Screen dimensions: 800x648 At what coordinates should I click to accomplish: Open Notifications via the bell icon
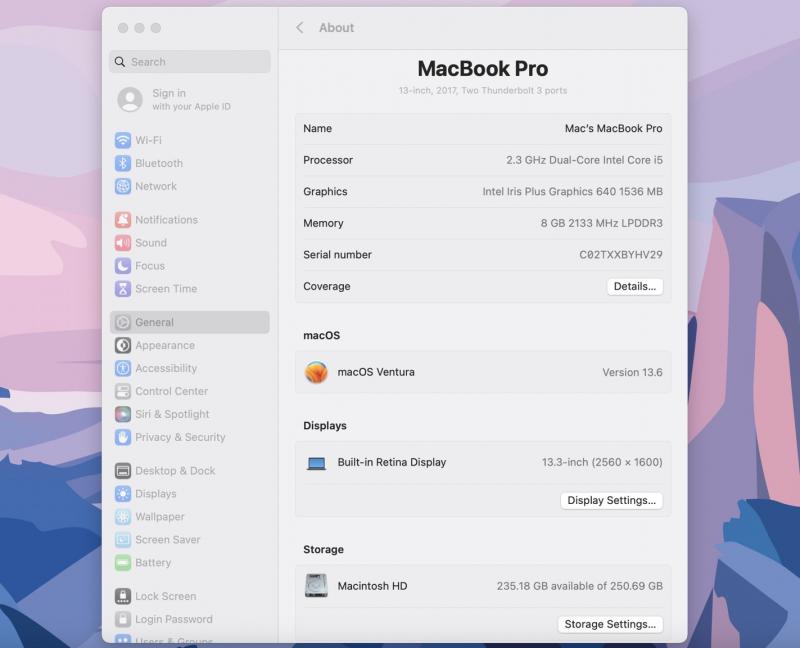point(122,220)
